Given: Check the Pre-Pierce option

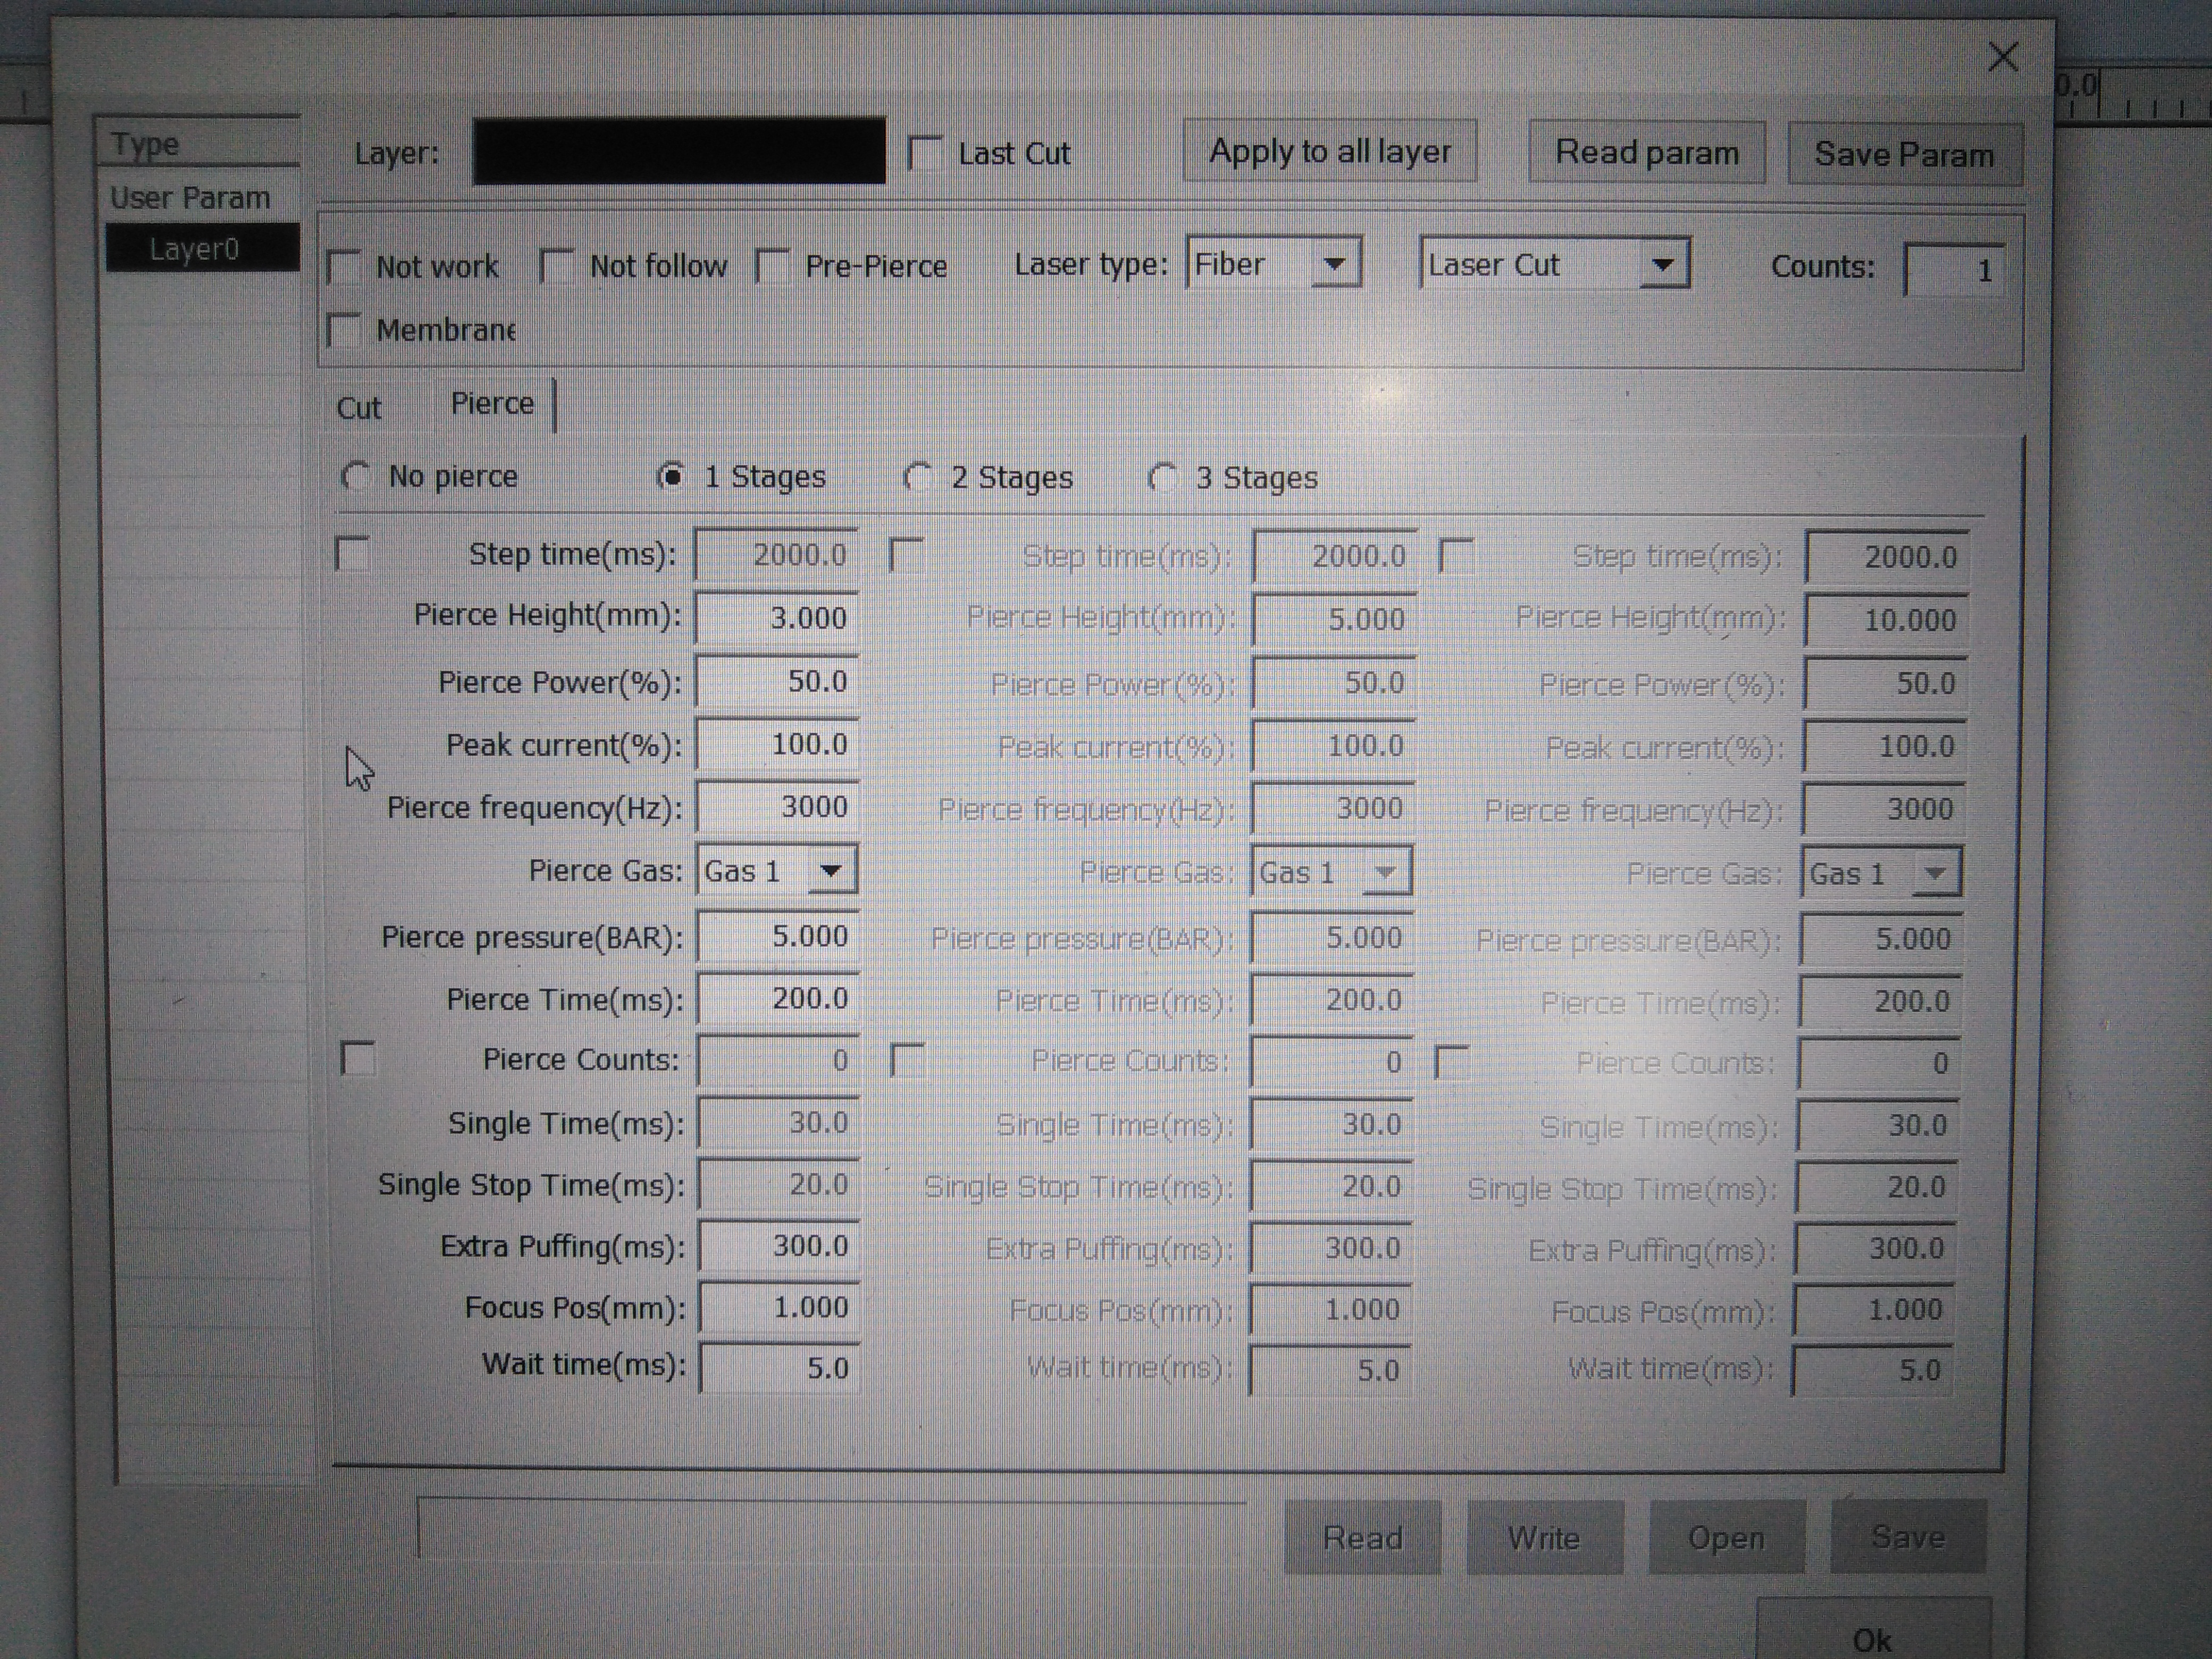Looking at the screenshot, I should (x=773, y=267).
